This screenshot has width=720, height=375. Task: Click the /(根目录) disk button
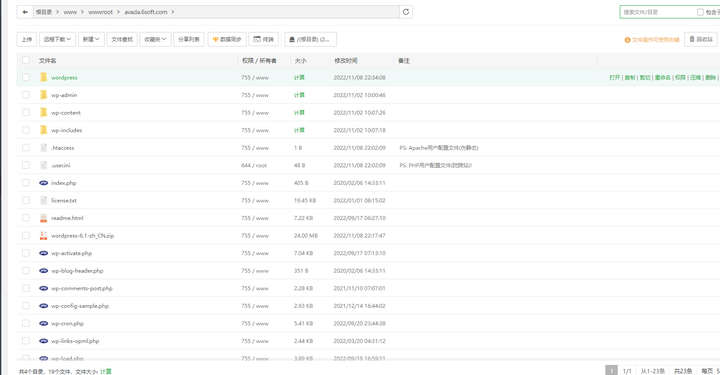click(x=310, y=39)
